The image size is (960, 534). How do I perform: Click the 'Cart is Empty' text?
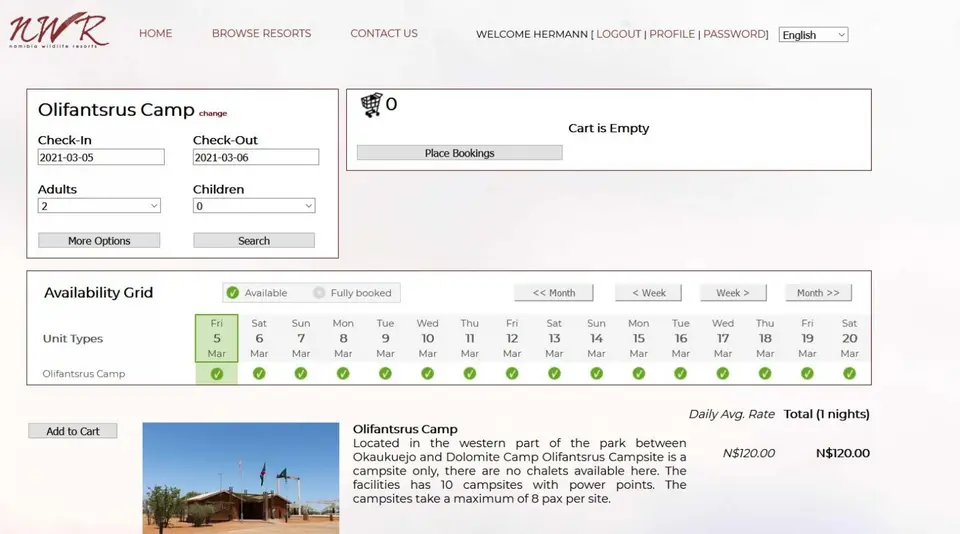pyautogui.click(x=609, y=128)
